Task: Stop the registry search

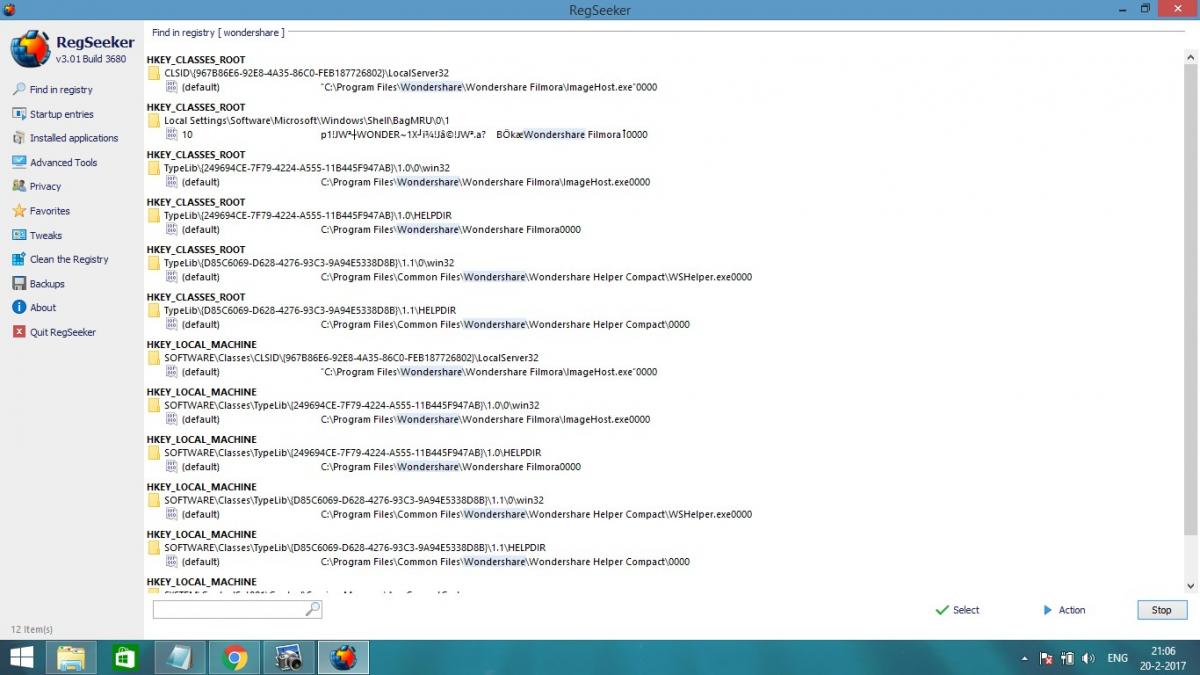Action: click(1162, 610)
